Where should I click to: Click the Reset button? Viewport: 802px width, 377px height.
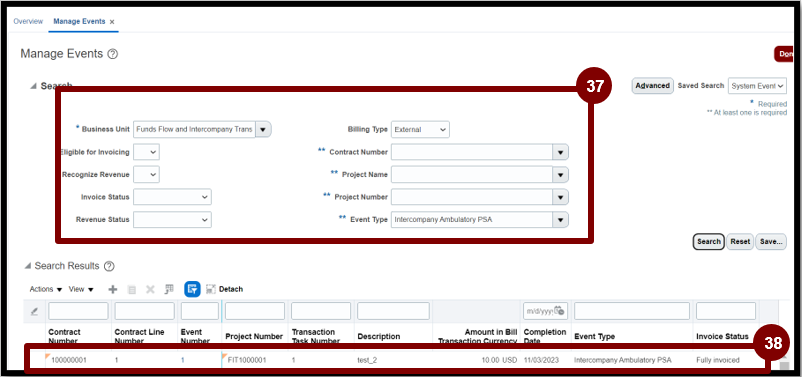(740, 241)
